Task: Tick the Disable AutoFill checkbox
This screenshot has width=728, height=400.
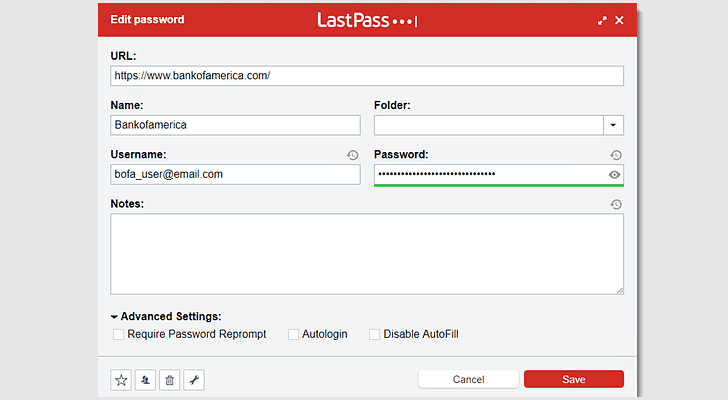Action: (x=374, y=334)
